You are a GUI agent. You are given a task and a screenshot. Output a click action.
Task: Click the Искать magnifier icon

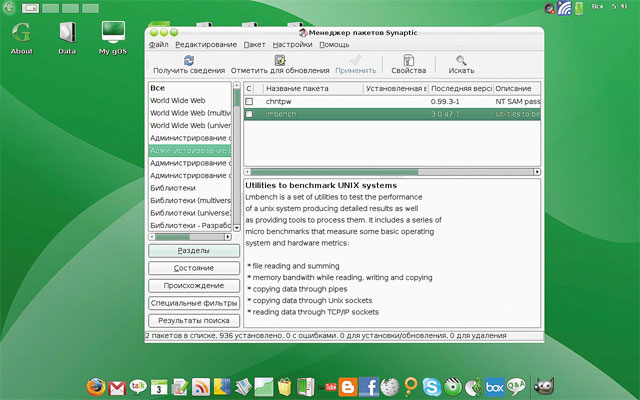(461, 60)
